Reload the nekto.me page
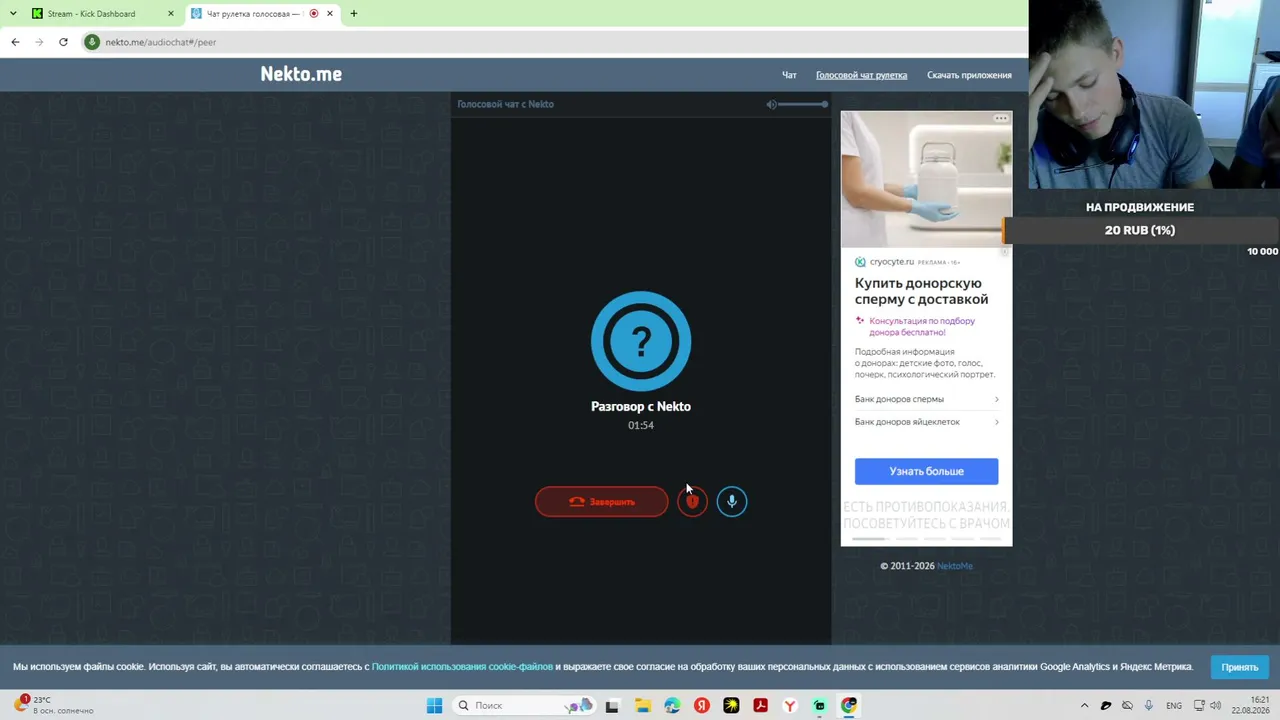Viewport: 1280px width, 720px height. pos(63,42)
